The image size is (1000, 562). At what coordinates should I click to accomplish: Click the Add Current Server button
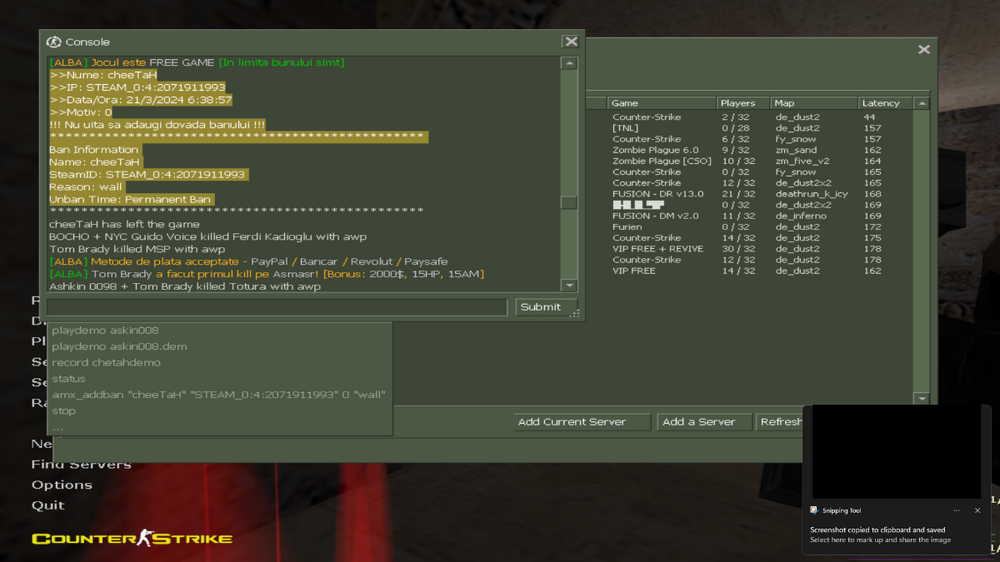point(572,422)
